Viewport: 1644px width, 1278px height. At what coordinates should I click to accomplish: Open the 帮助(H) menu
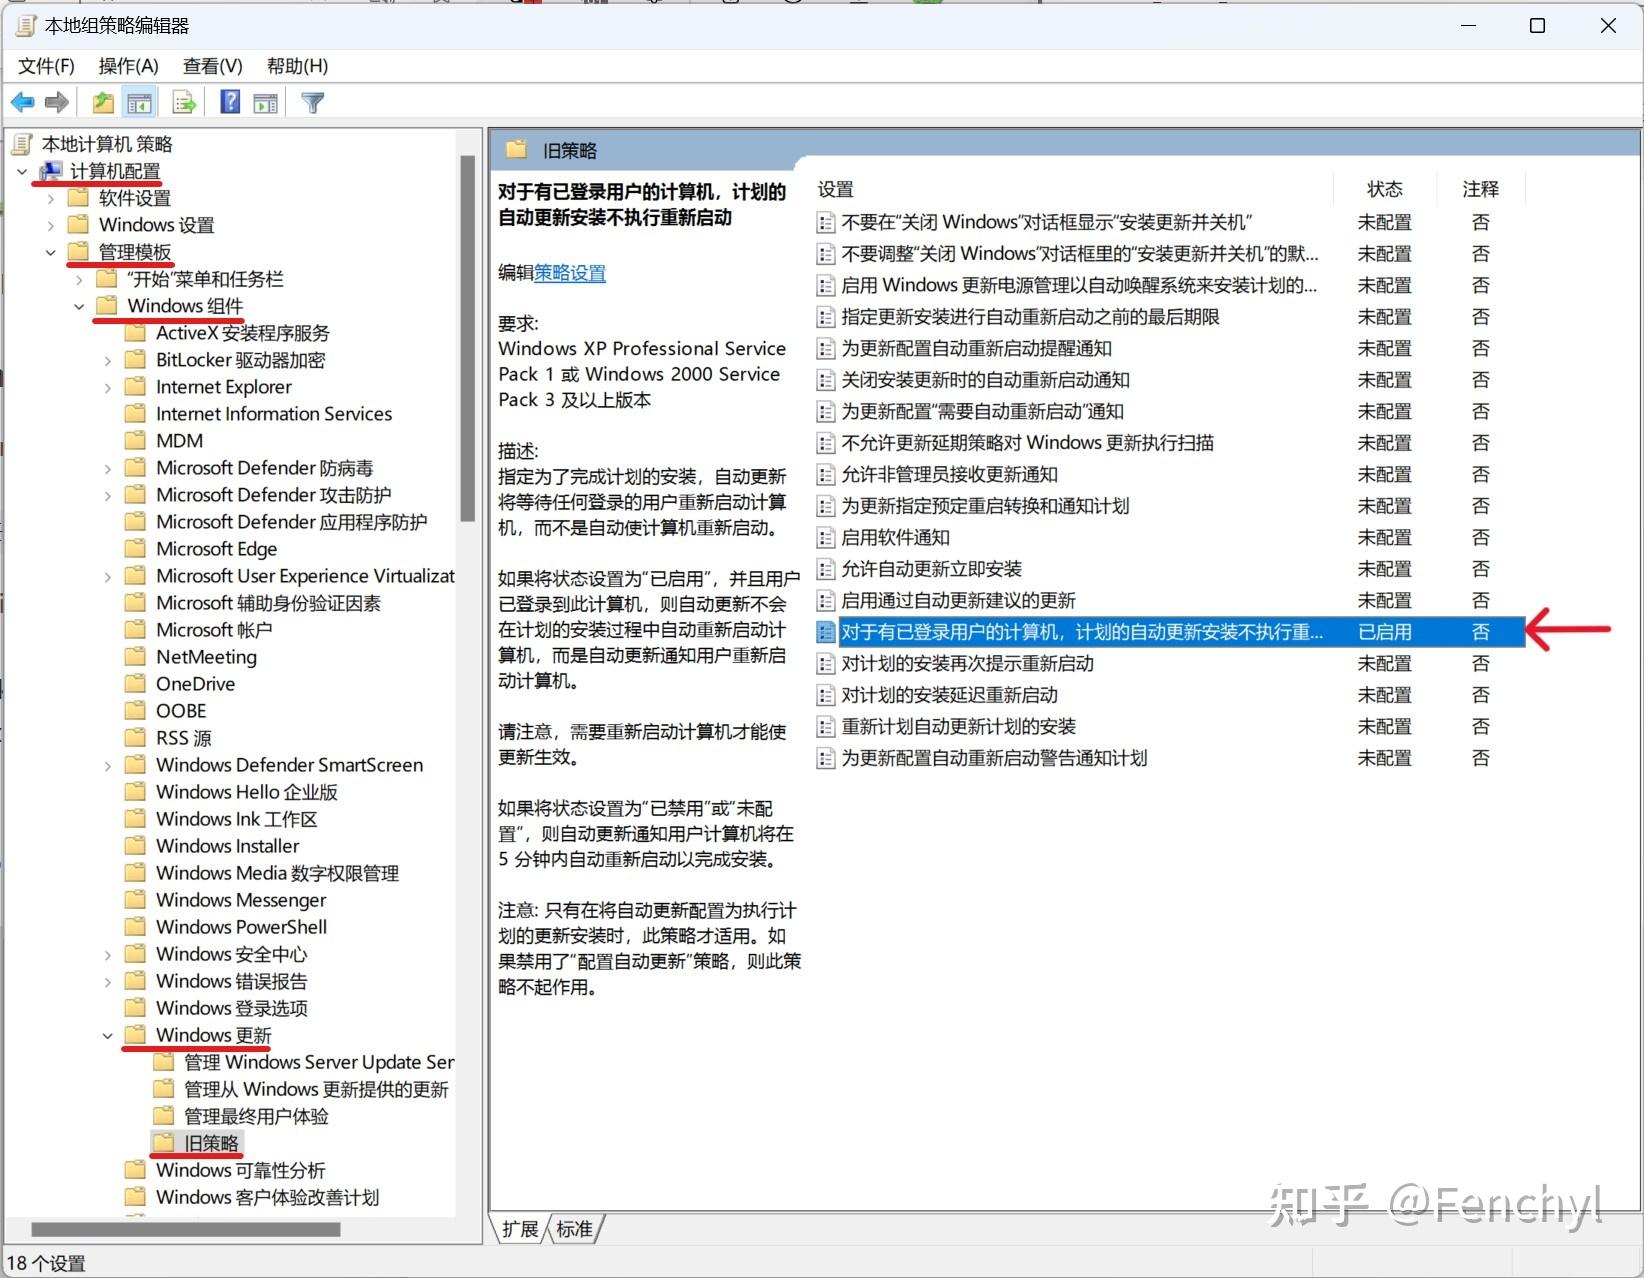coord(297,66)
